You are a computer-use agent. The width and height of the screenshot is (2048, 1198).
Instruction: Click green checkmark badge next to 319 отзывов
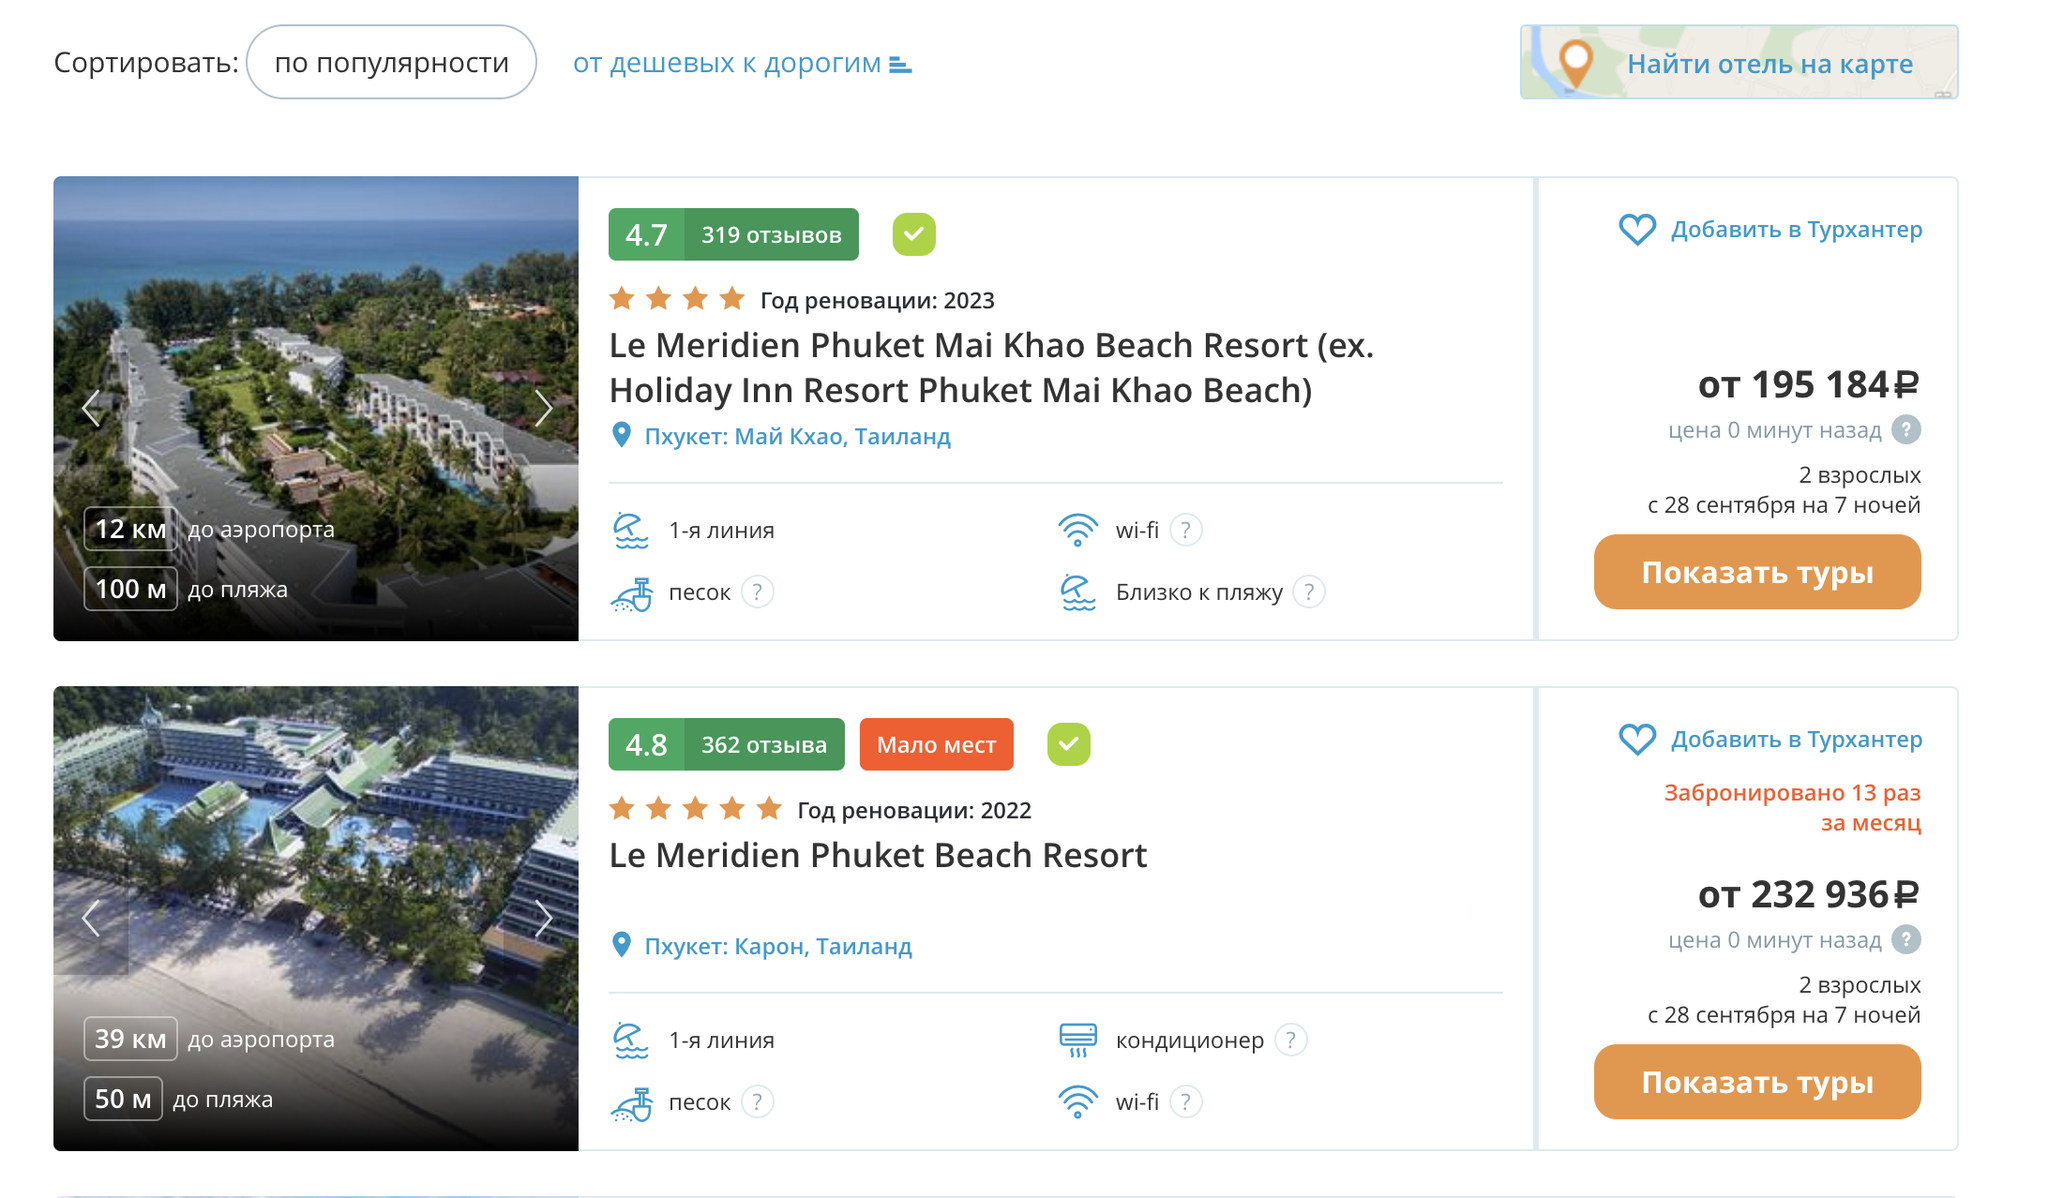click(x=914, y=234)
